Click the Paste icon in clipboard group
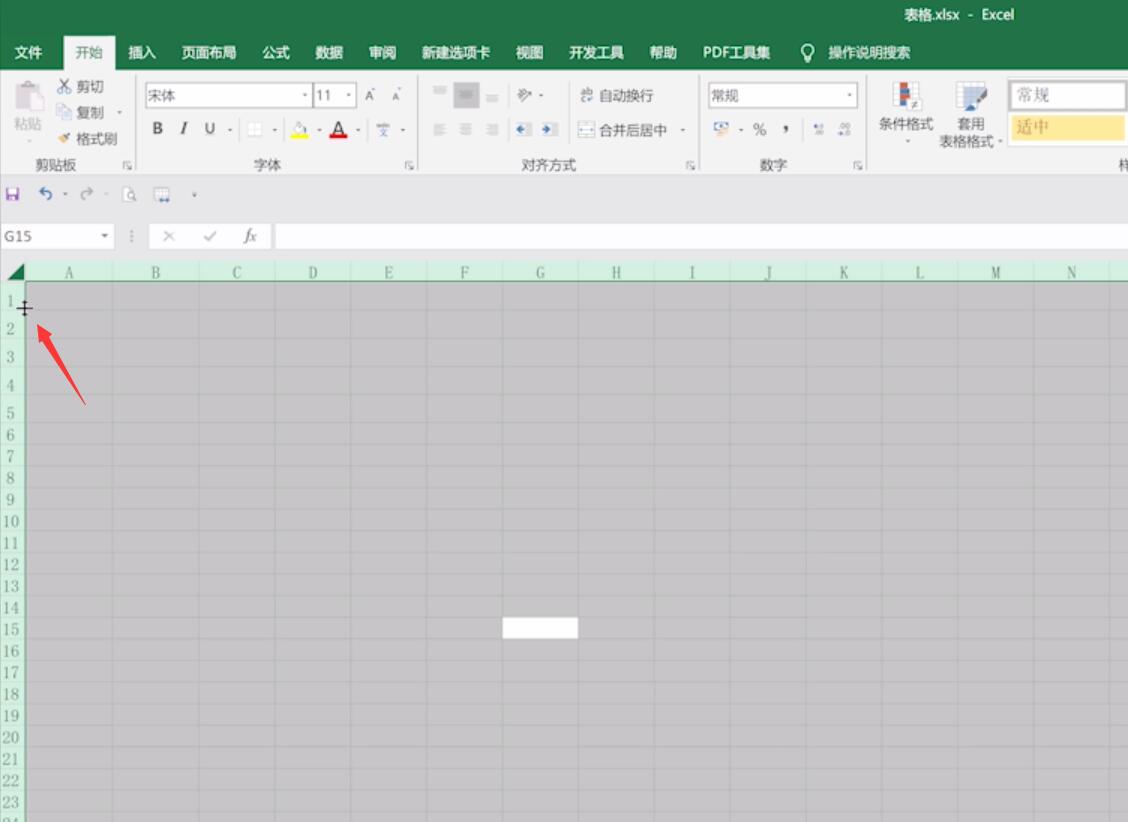1128x822 pixels. point(29,97)
